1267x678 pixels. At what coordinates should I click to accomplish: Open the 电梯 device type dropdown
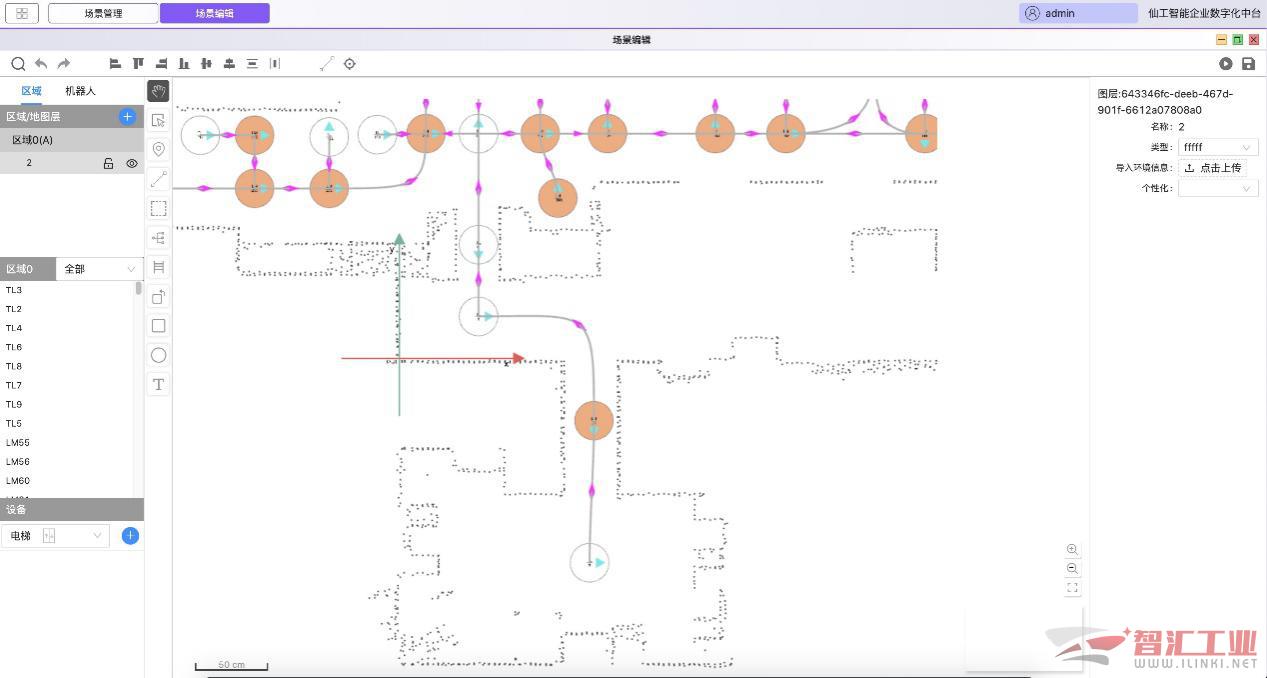[x=55, y=536]
